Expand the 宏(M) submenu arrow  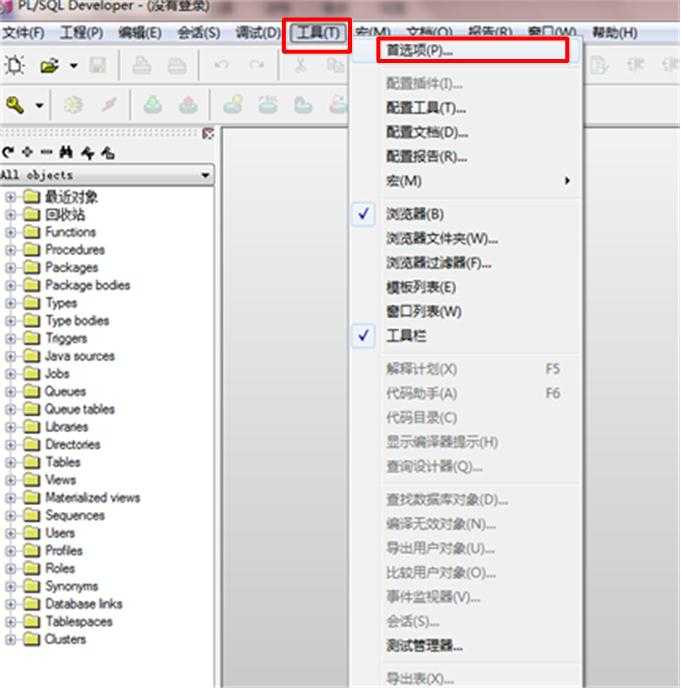pos(567,181)
